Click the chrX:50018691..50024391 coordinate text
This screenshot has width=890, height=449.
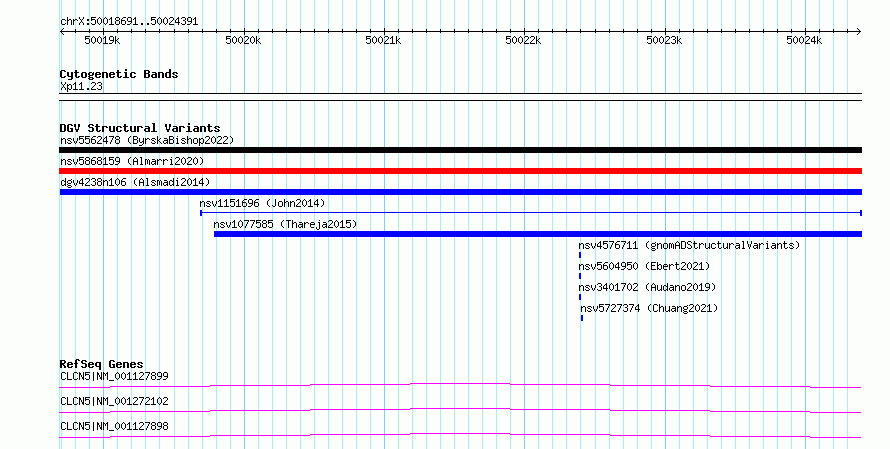tap(129, 22)
